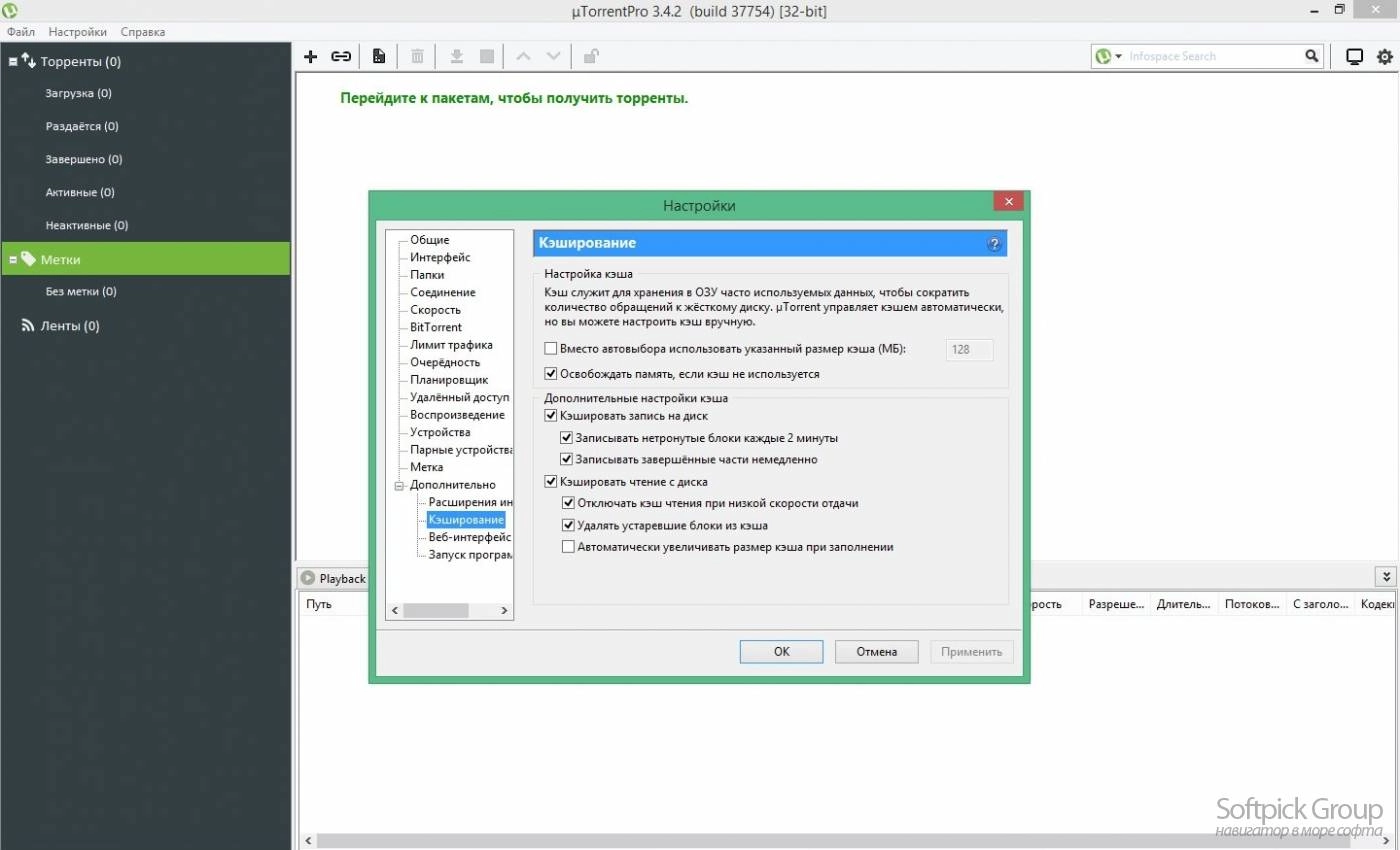Apply settings with the OK button
The width and height of the screenshot is (1400, 850).
point(781,651)
